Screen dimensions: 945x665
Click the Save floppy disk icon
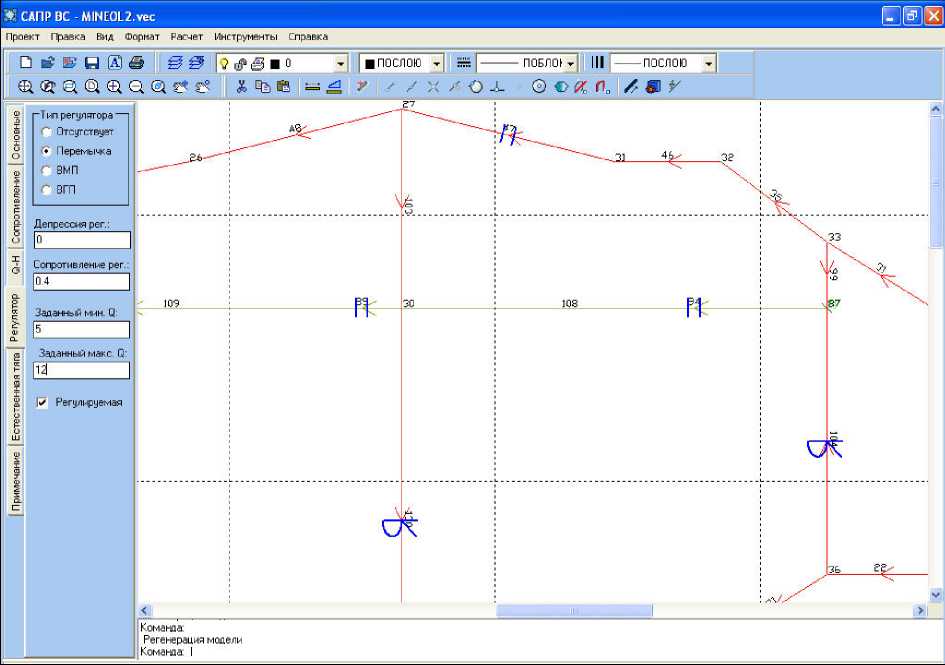pos(92,63)
